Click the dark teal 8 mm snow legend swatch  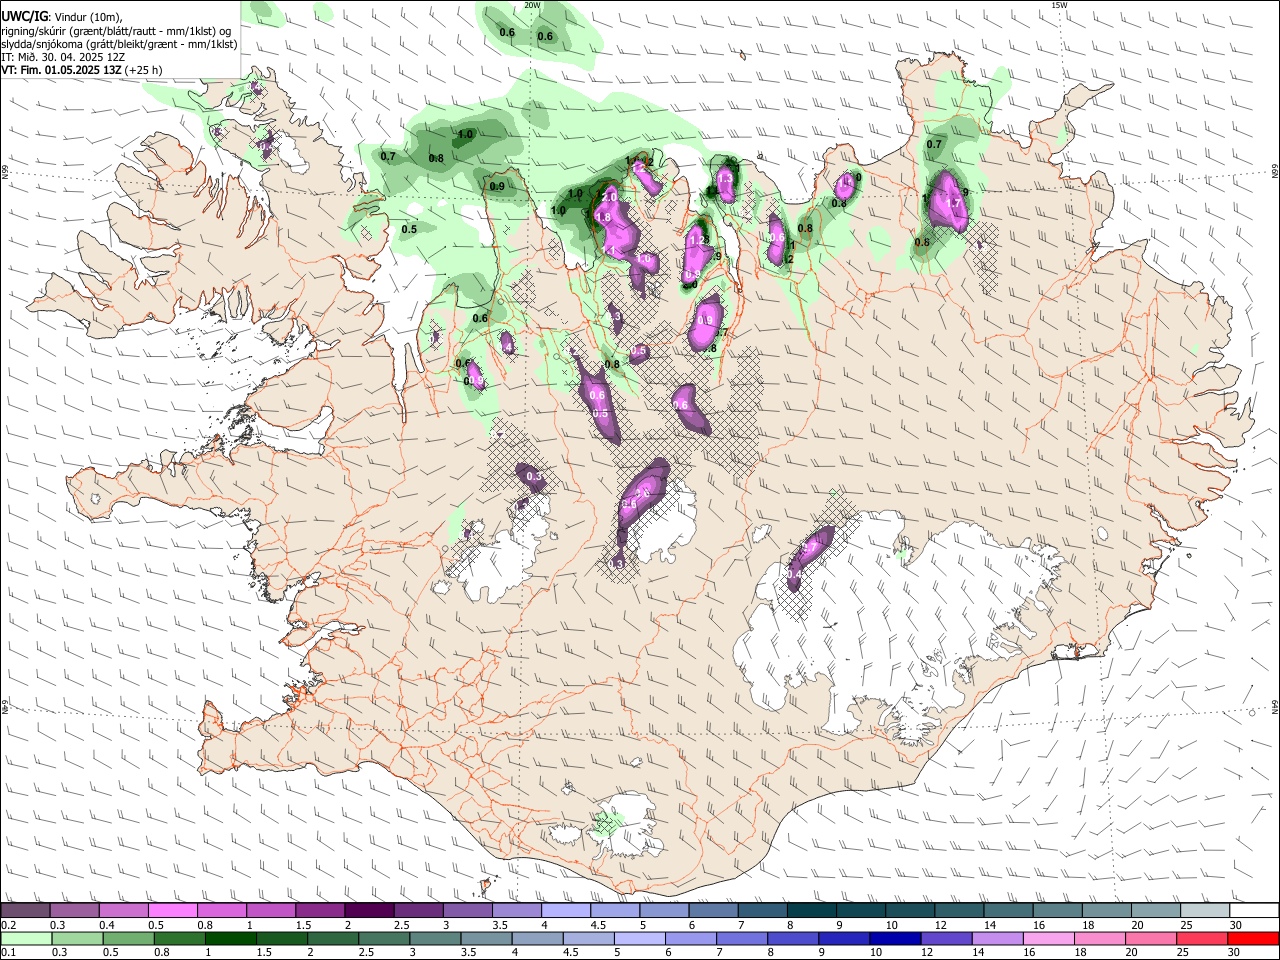(810, 910)
